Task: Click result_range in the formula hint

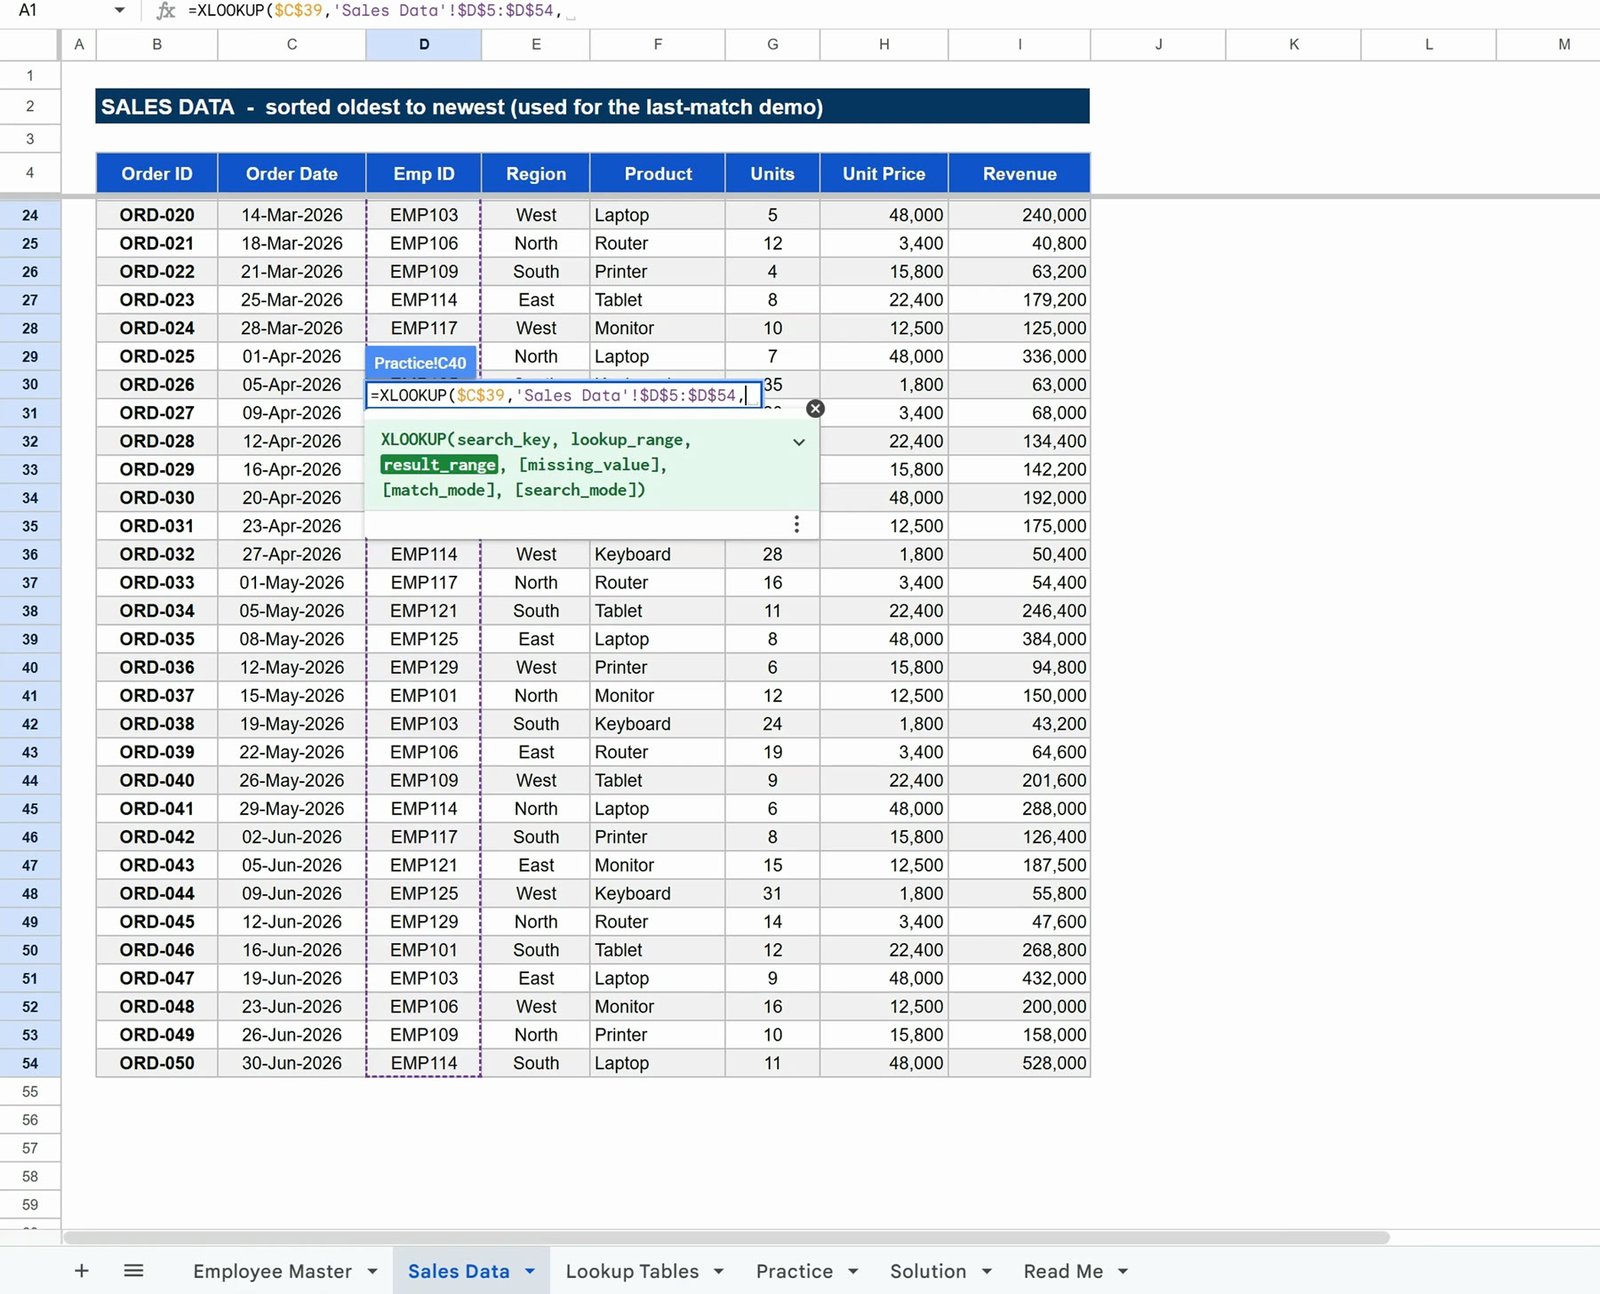Action: pyautogui.click(x=439, y=465)
